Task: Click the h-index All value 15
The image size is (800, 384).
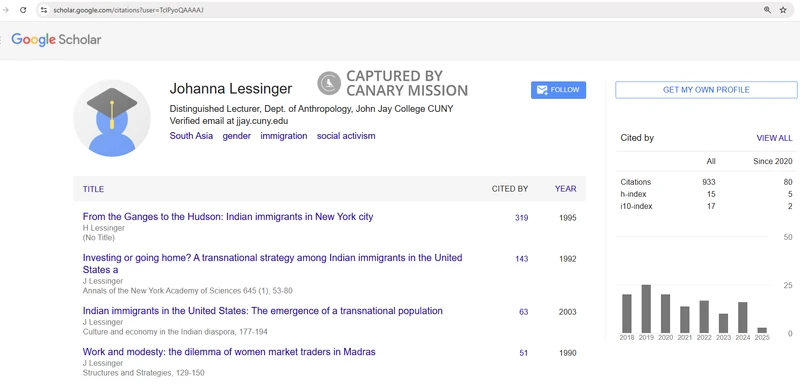Action: [711, 194]
